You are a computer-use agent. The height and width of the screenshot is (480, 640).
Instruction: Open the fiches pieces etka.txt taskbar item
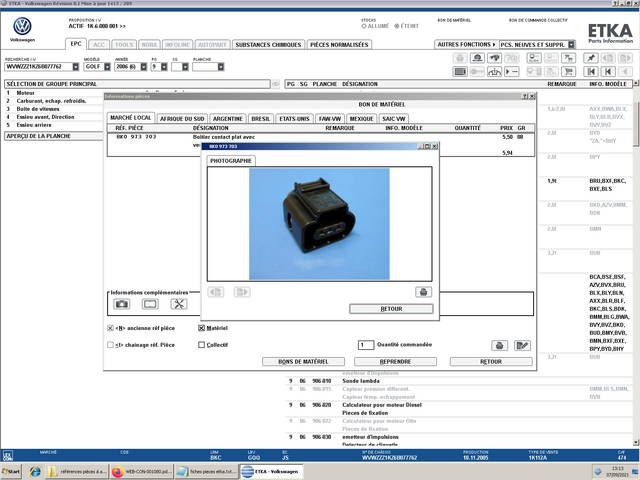click(207, 471)
